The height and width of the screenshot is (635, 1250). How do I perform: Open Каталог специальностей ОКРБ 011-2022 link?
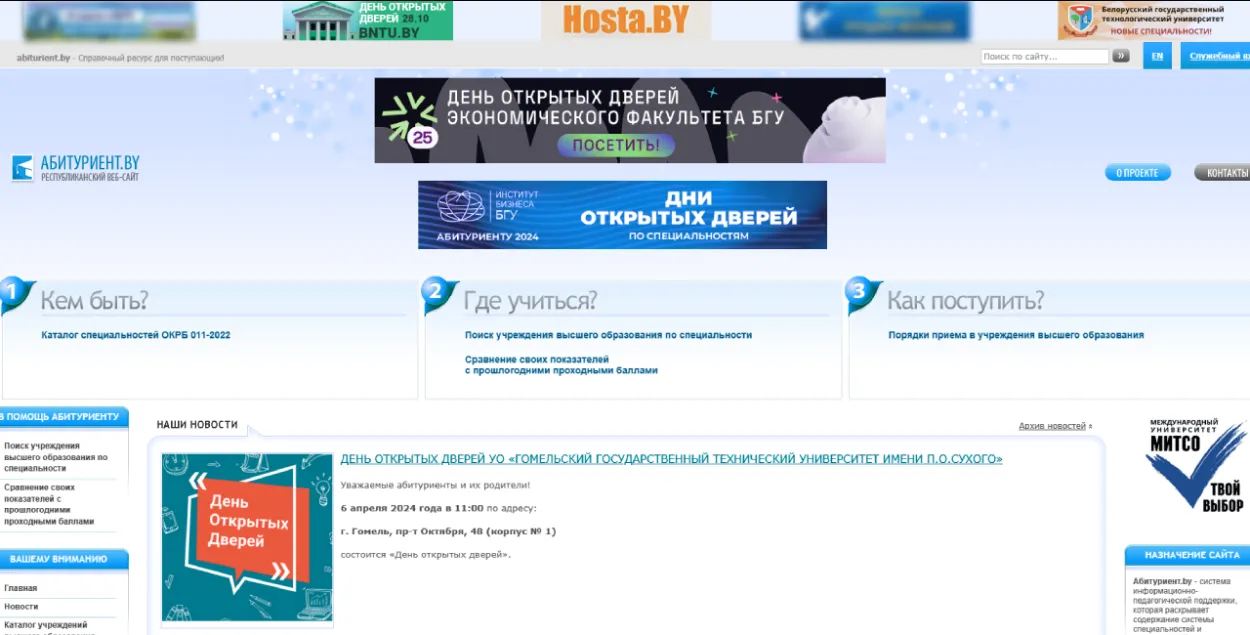(136, 335)
